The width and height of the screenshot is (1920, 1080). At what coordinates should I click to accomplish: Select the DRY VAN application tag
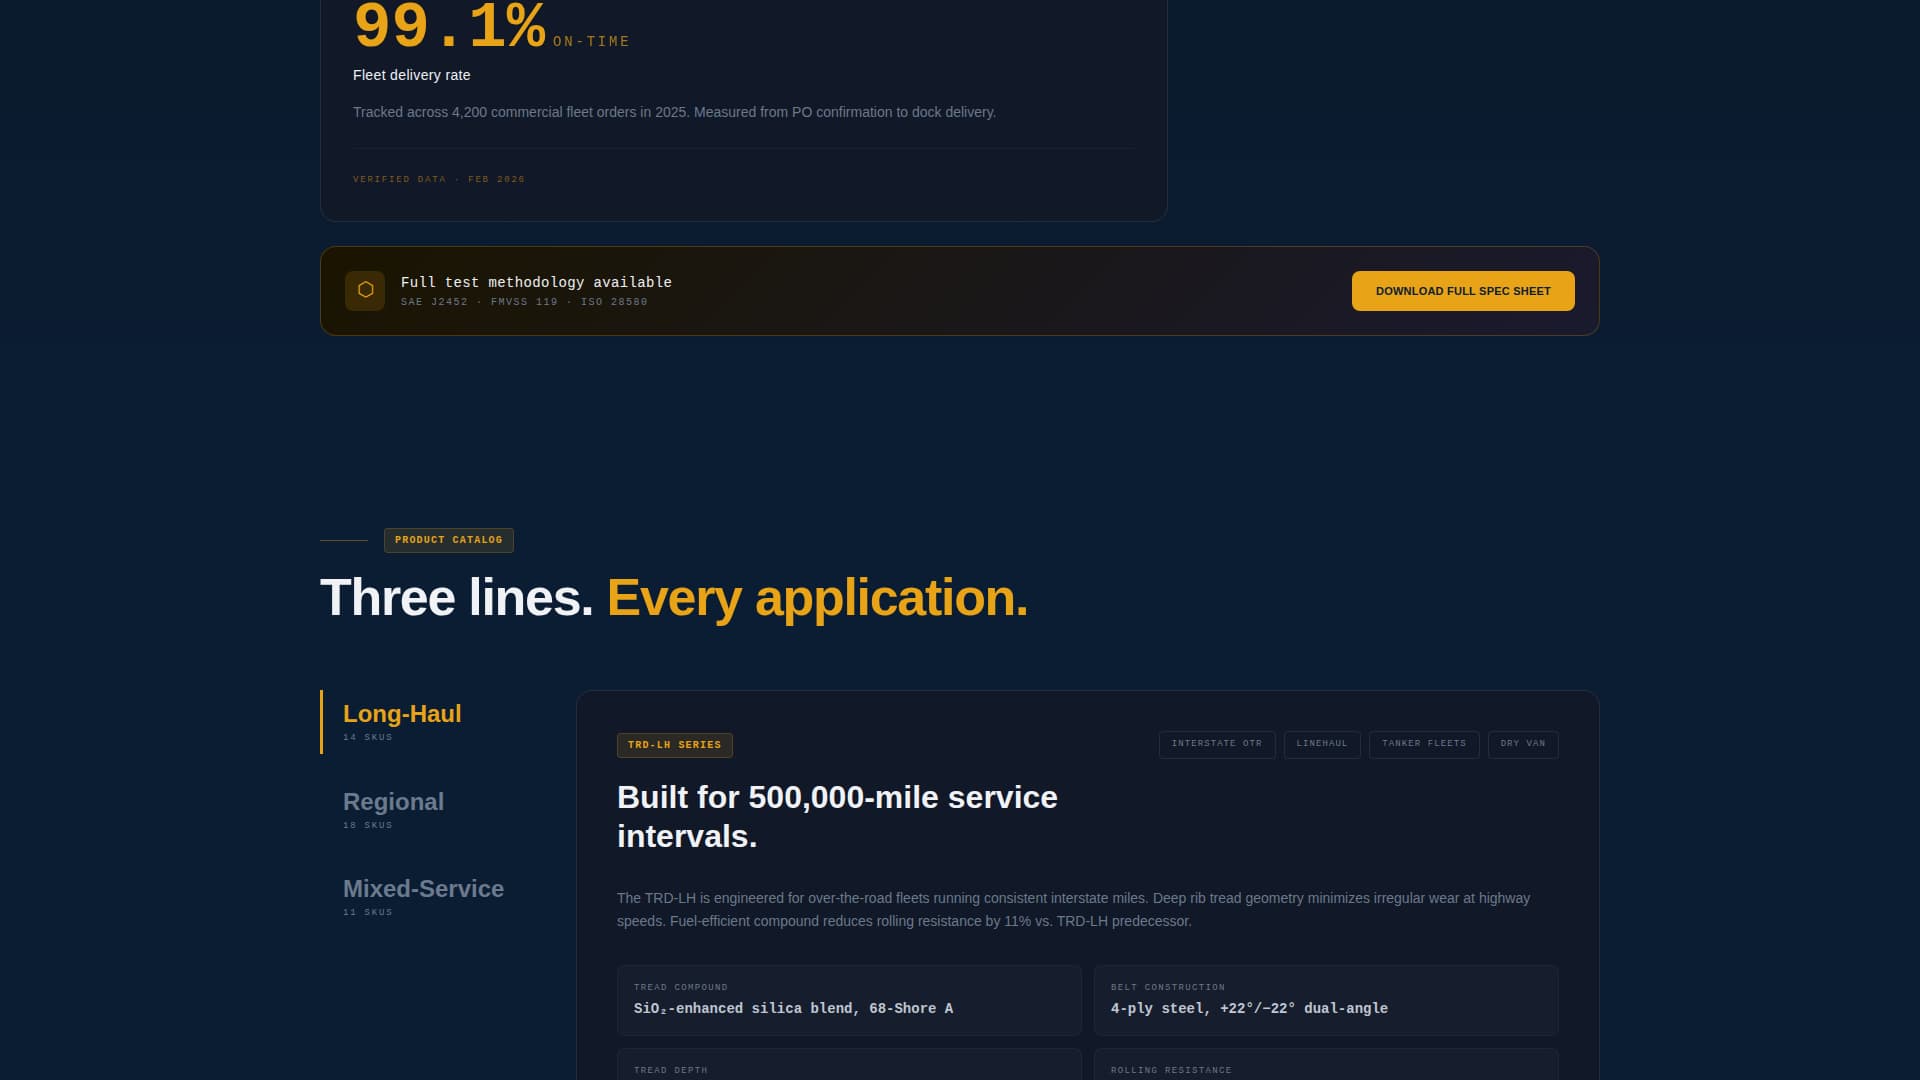[x=1523, y=744]
